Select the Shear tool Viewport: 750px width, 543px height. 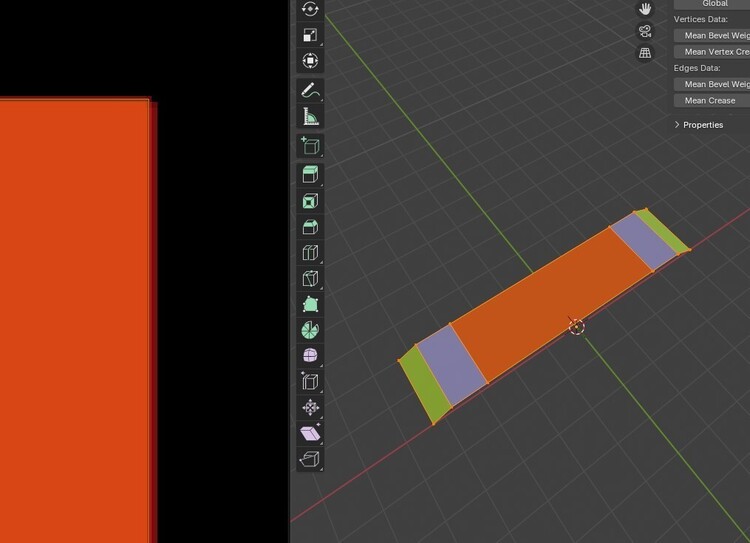(x=310, y=434)
